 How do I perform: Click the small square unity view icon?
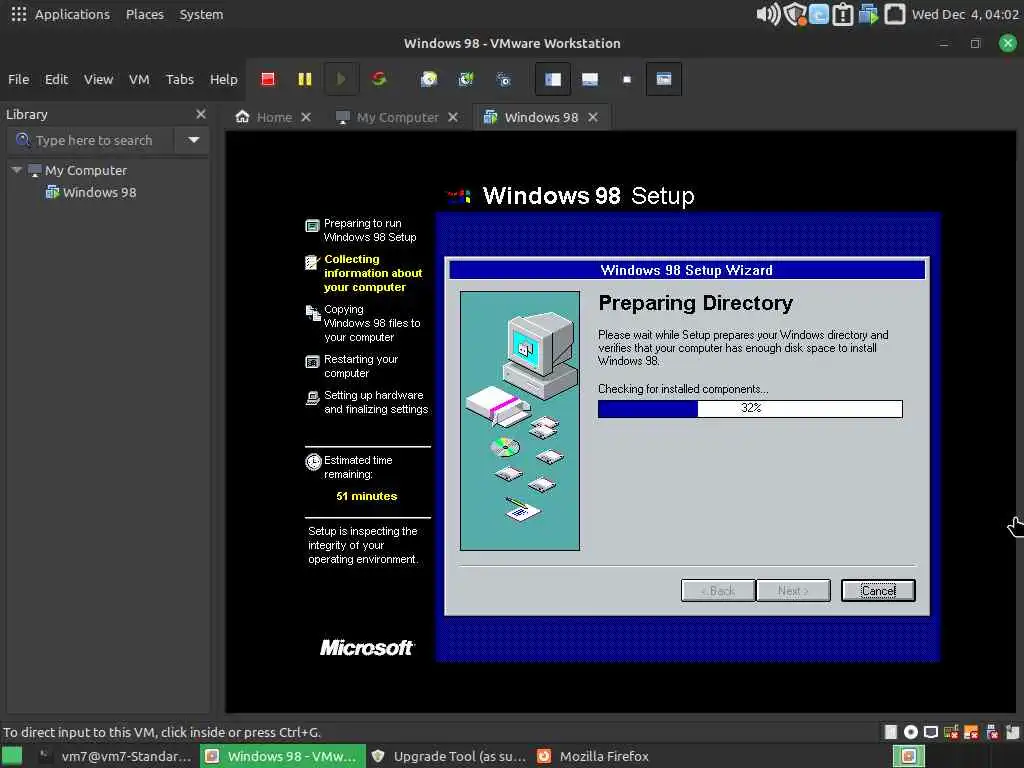point(627,79)
